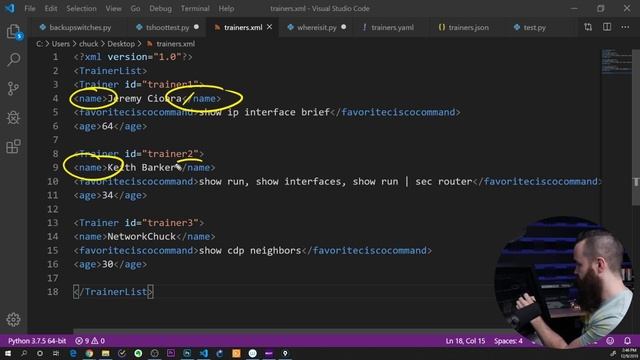Open the Debug menu

(160, 8)
